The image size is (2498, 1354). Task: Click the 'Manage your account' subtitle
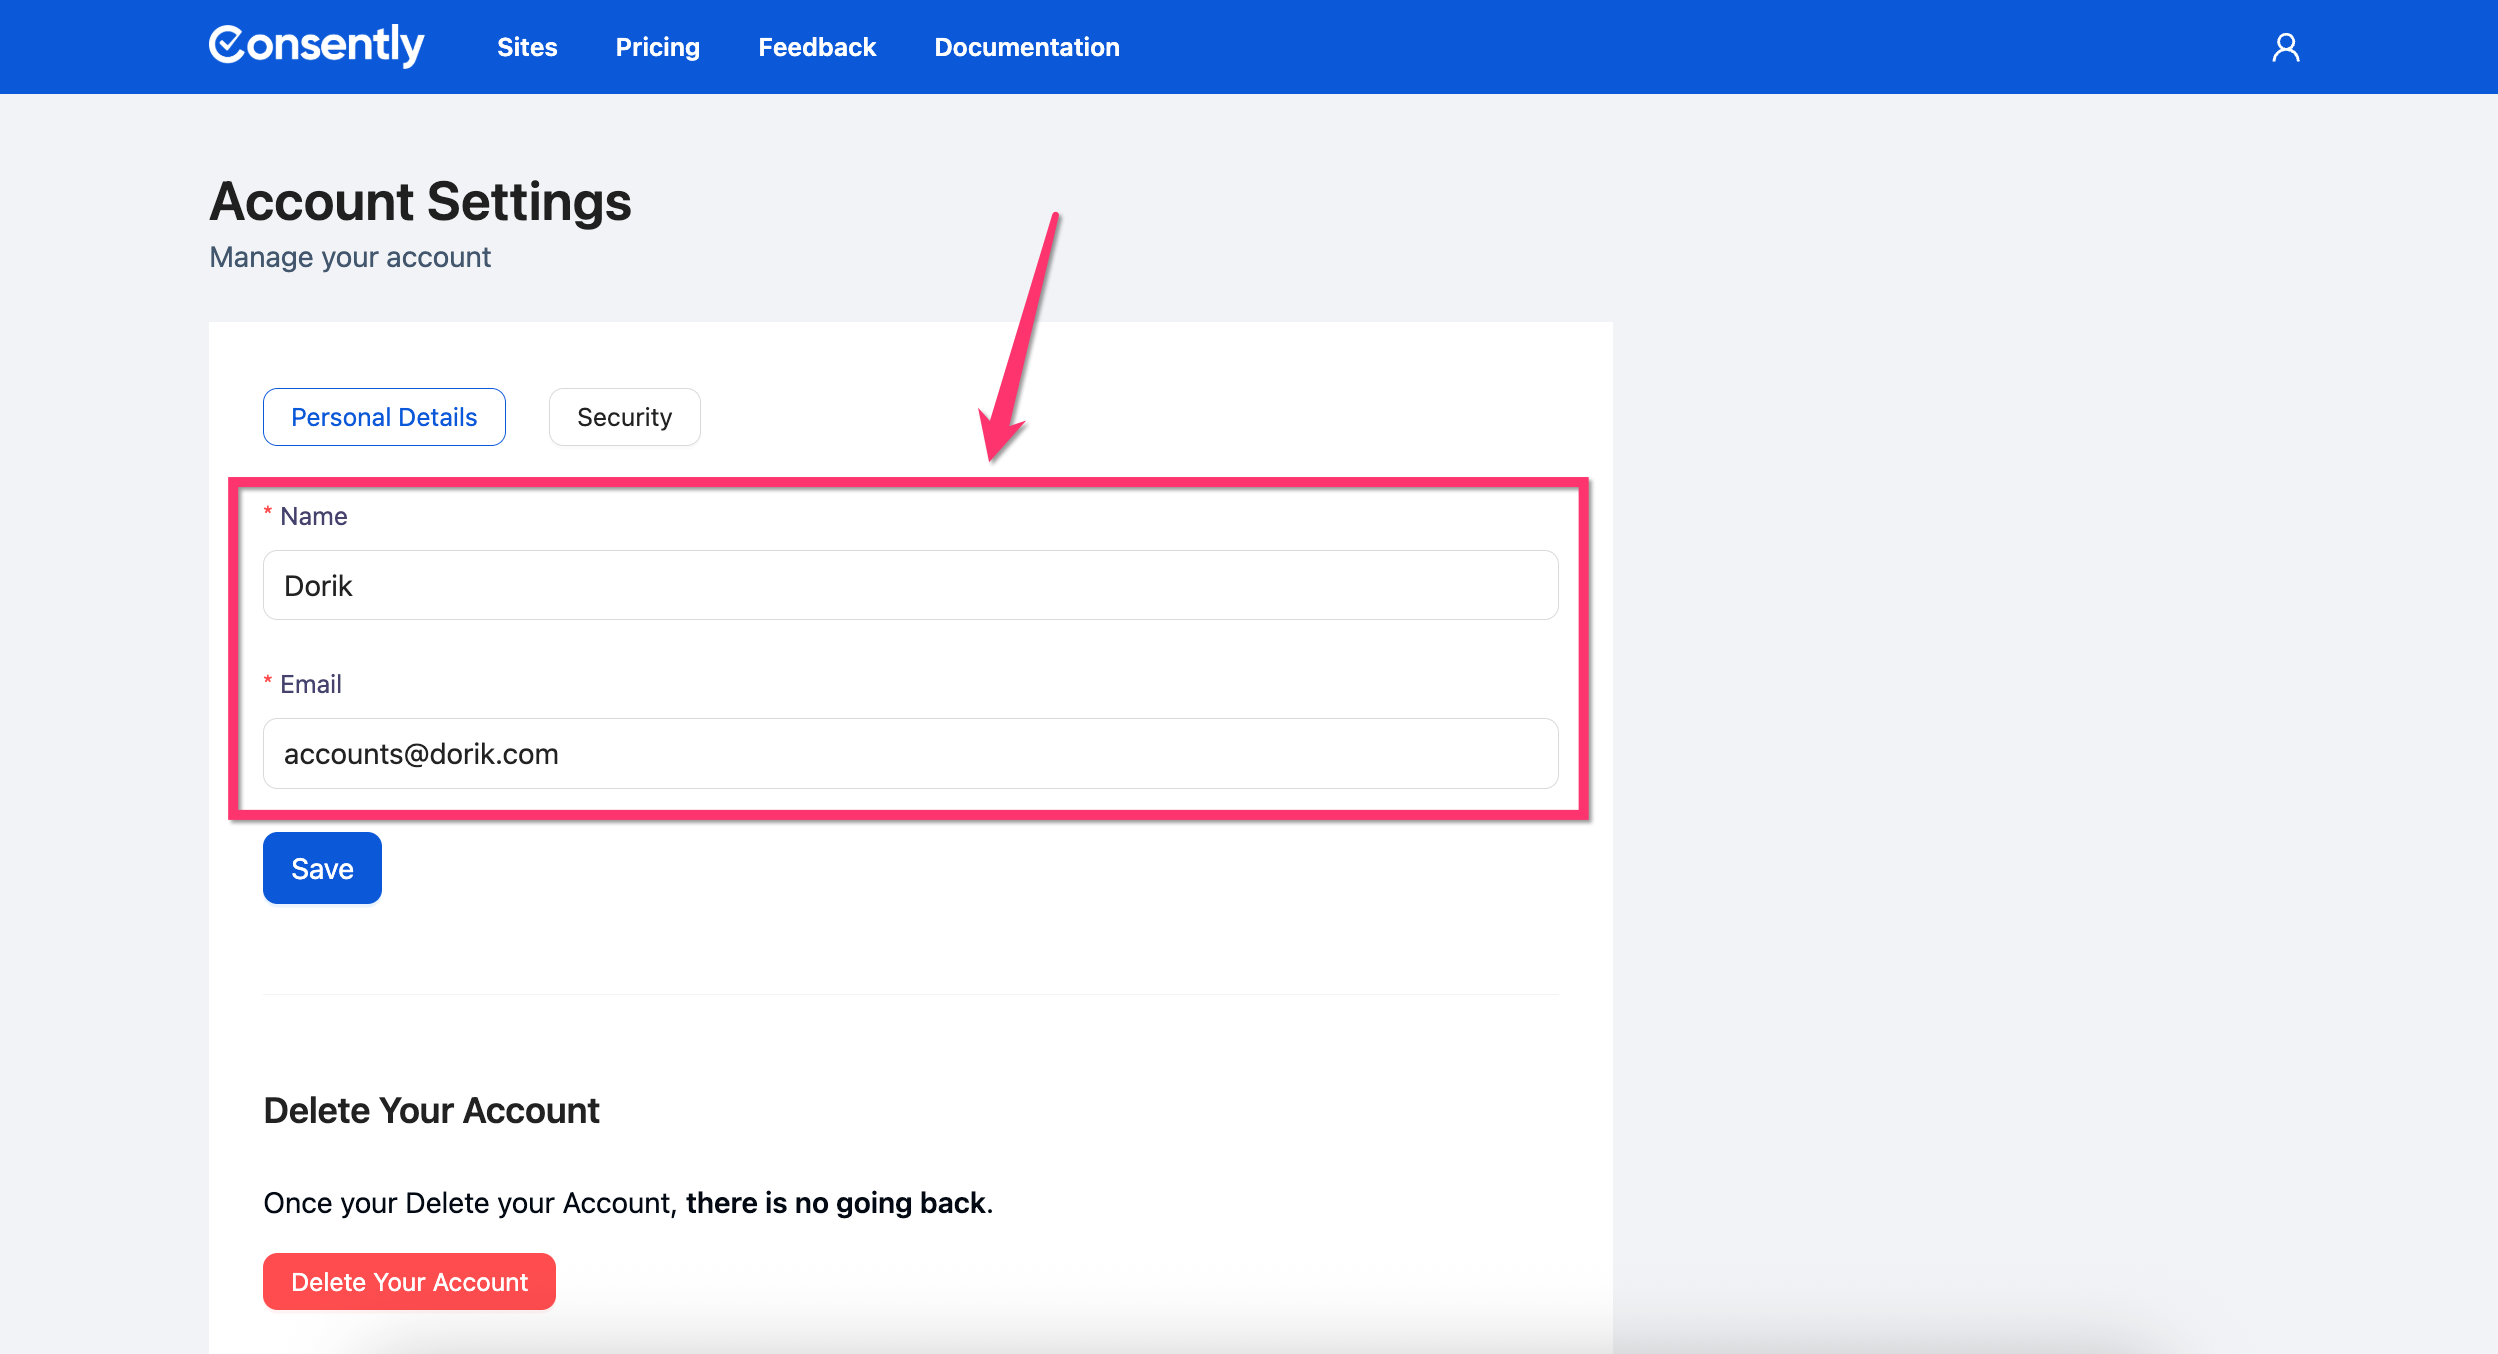(x=350, y=257)
